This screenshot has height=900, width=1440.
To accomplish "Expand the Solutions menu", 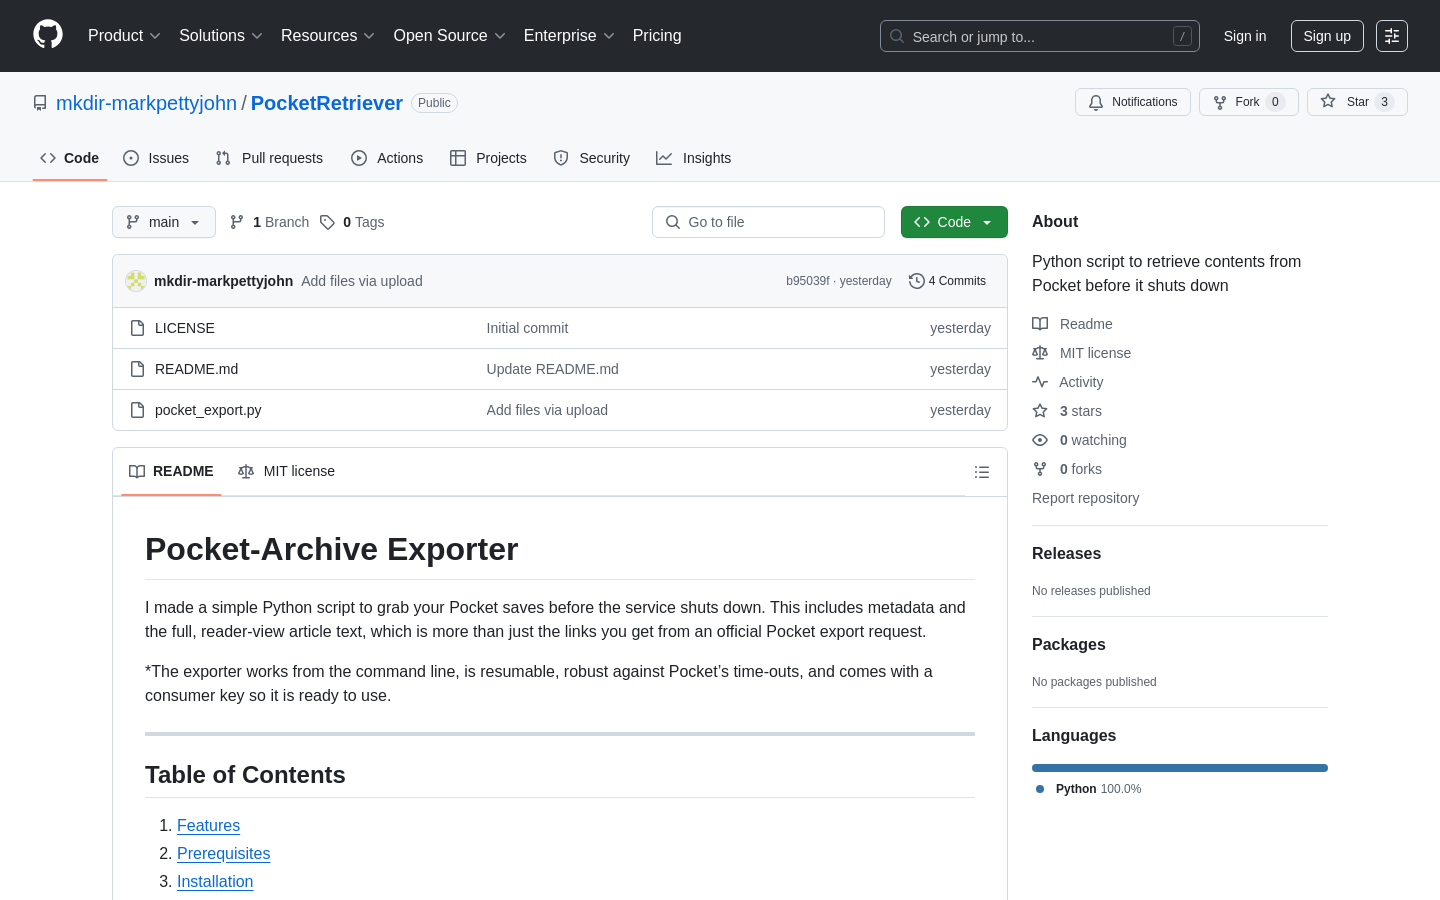I will click(221, 36).
